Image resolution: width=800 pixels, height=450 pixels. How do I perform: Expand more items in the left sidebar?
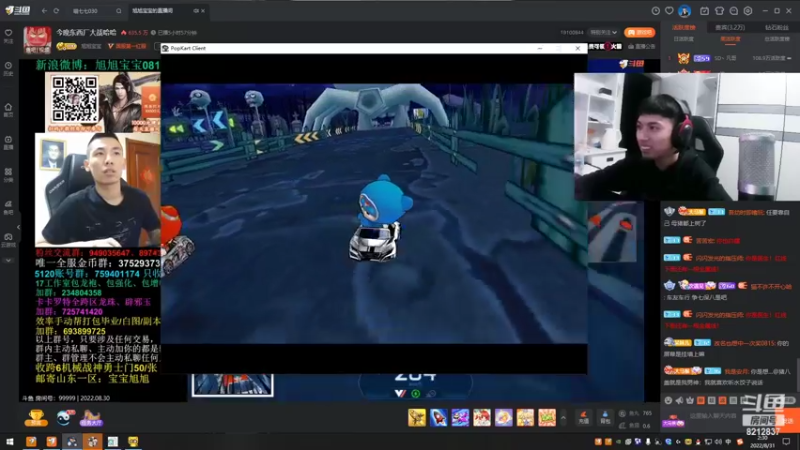pyautogui.click(x=8, y=261)
